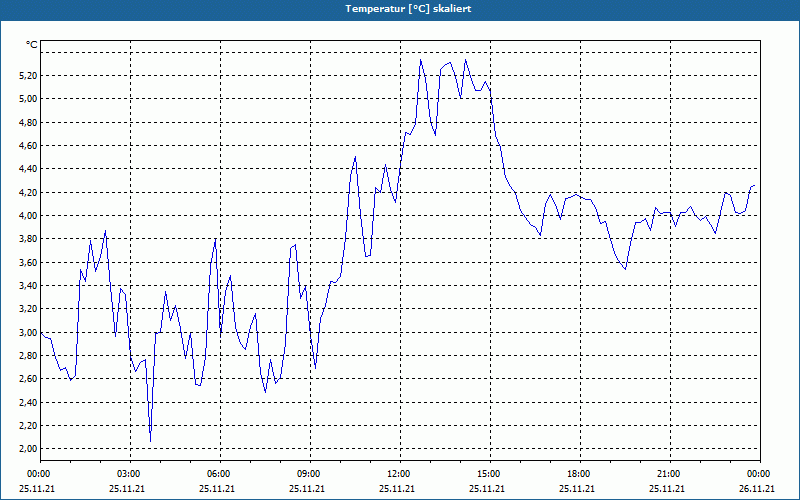Click the 12:00 time axis label

(x=400, y=474)
